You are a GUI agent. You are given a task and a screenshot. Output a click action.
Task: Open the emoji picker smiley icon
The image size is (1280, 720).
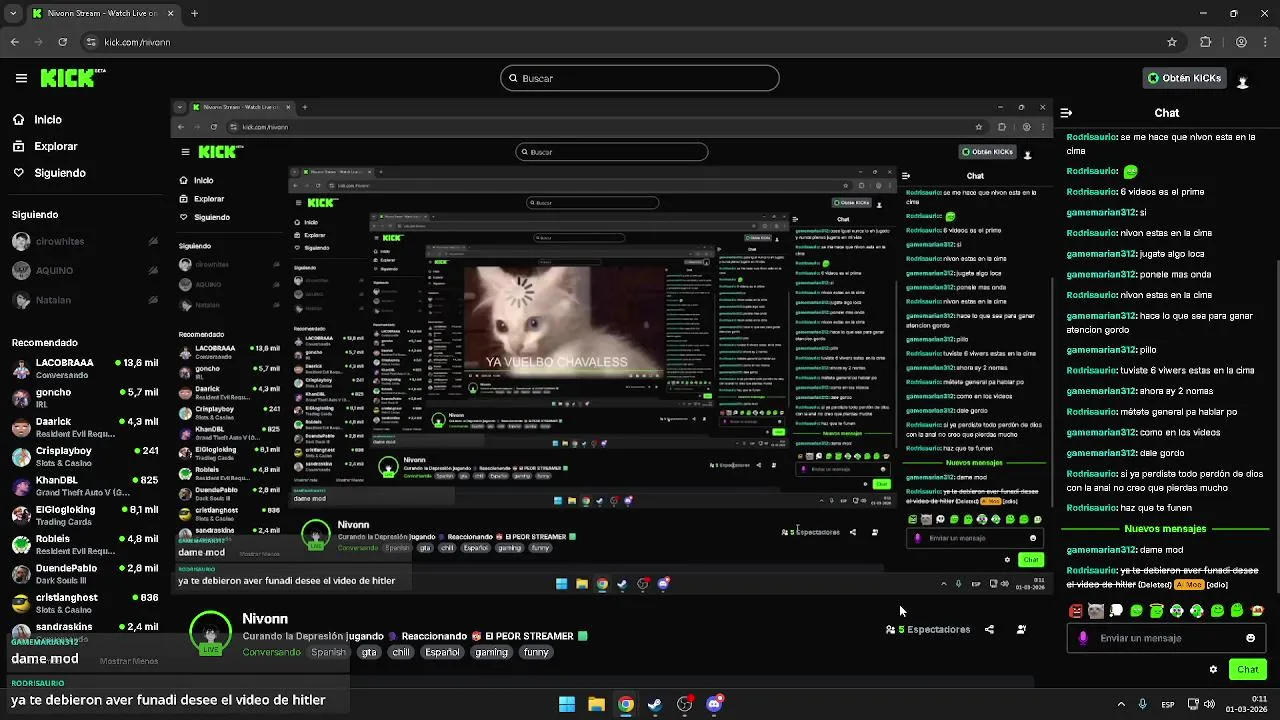click(x=1250, y=638)
